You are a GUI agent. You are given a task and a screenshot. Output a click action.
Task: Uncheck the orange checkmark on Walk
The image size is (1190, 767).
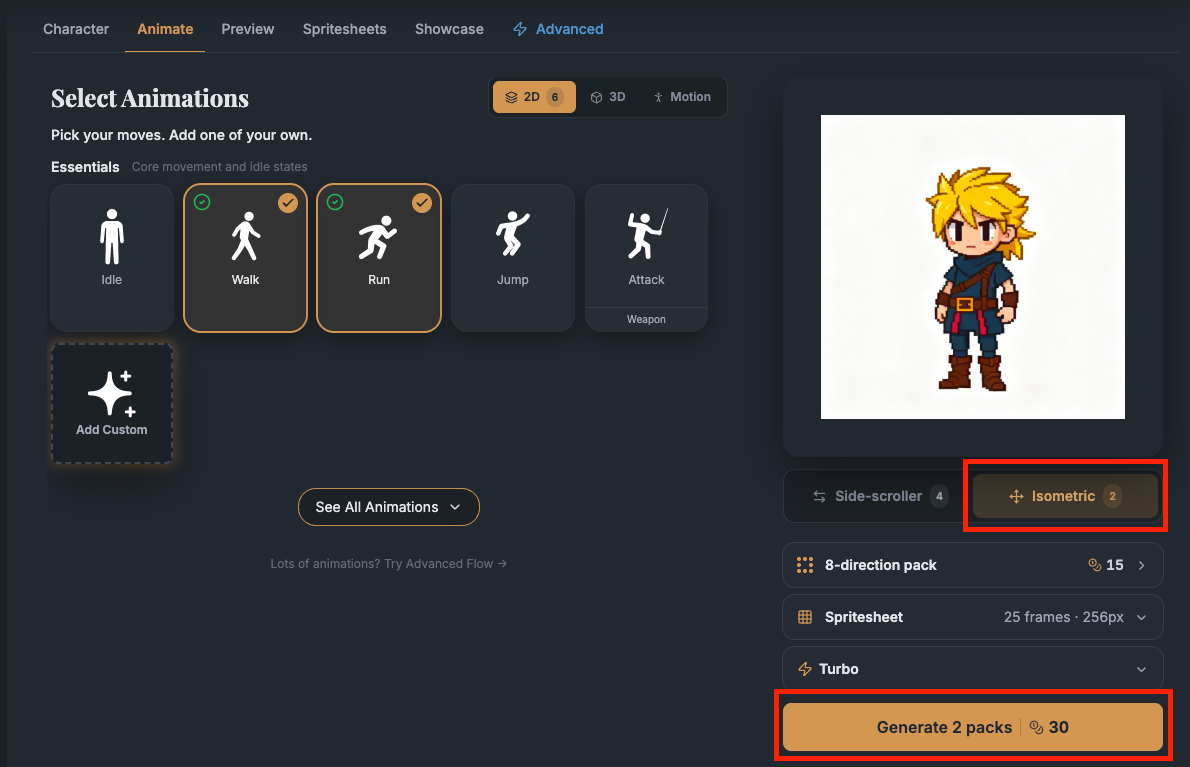point(288,203)
